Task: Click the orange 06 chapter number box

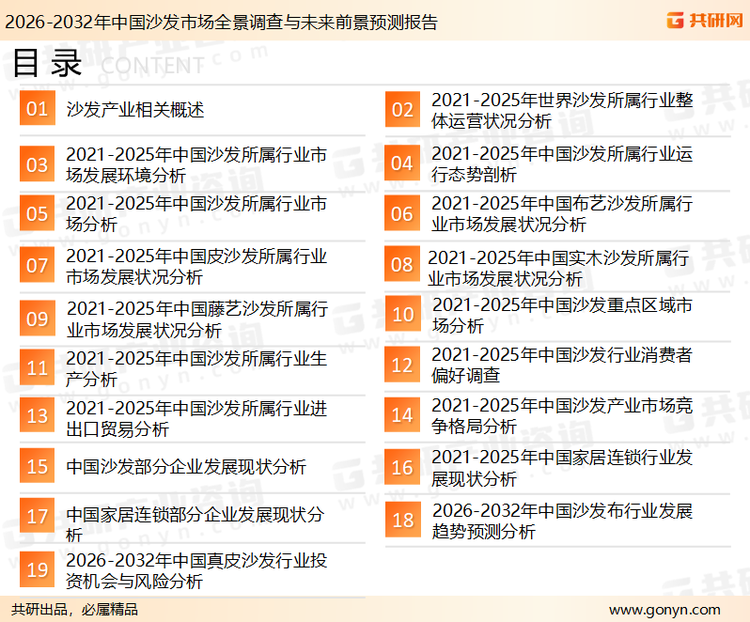Action: click(x=402, y=213)
